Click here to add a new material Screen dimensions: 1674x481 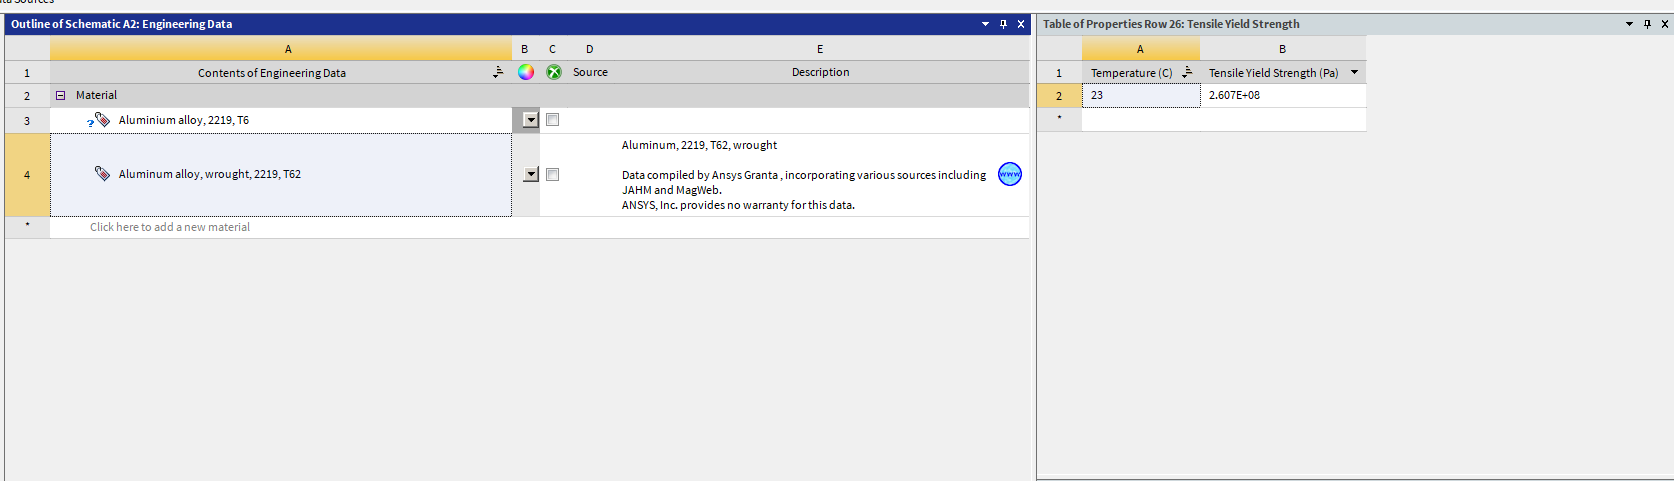pyautogui.click(x=170, y=227)
